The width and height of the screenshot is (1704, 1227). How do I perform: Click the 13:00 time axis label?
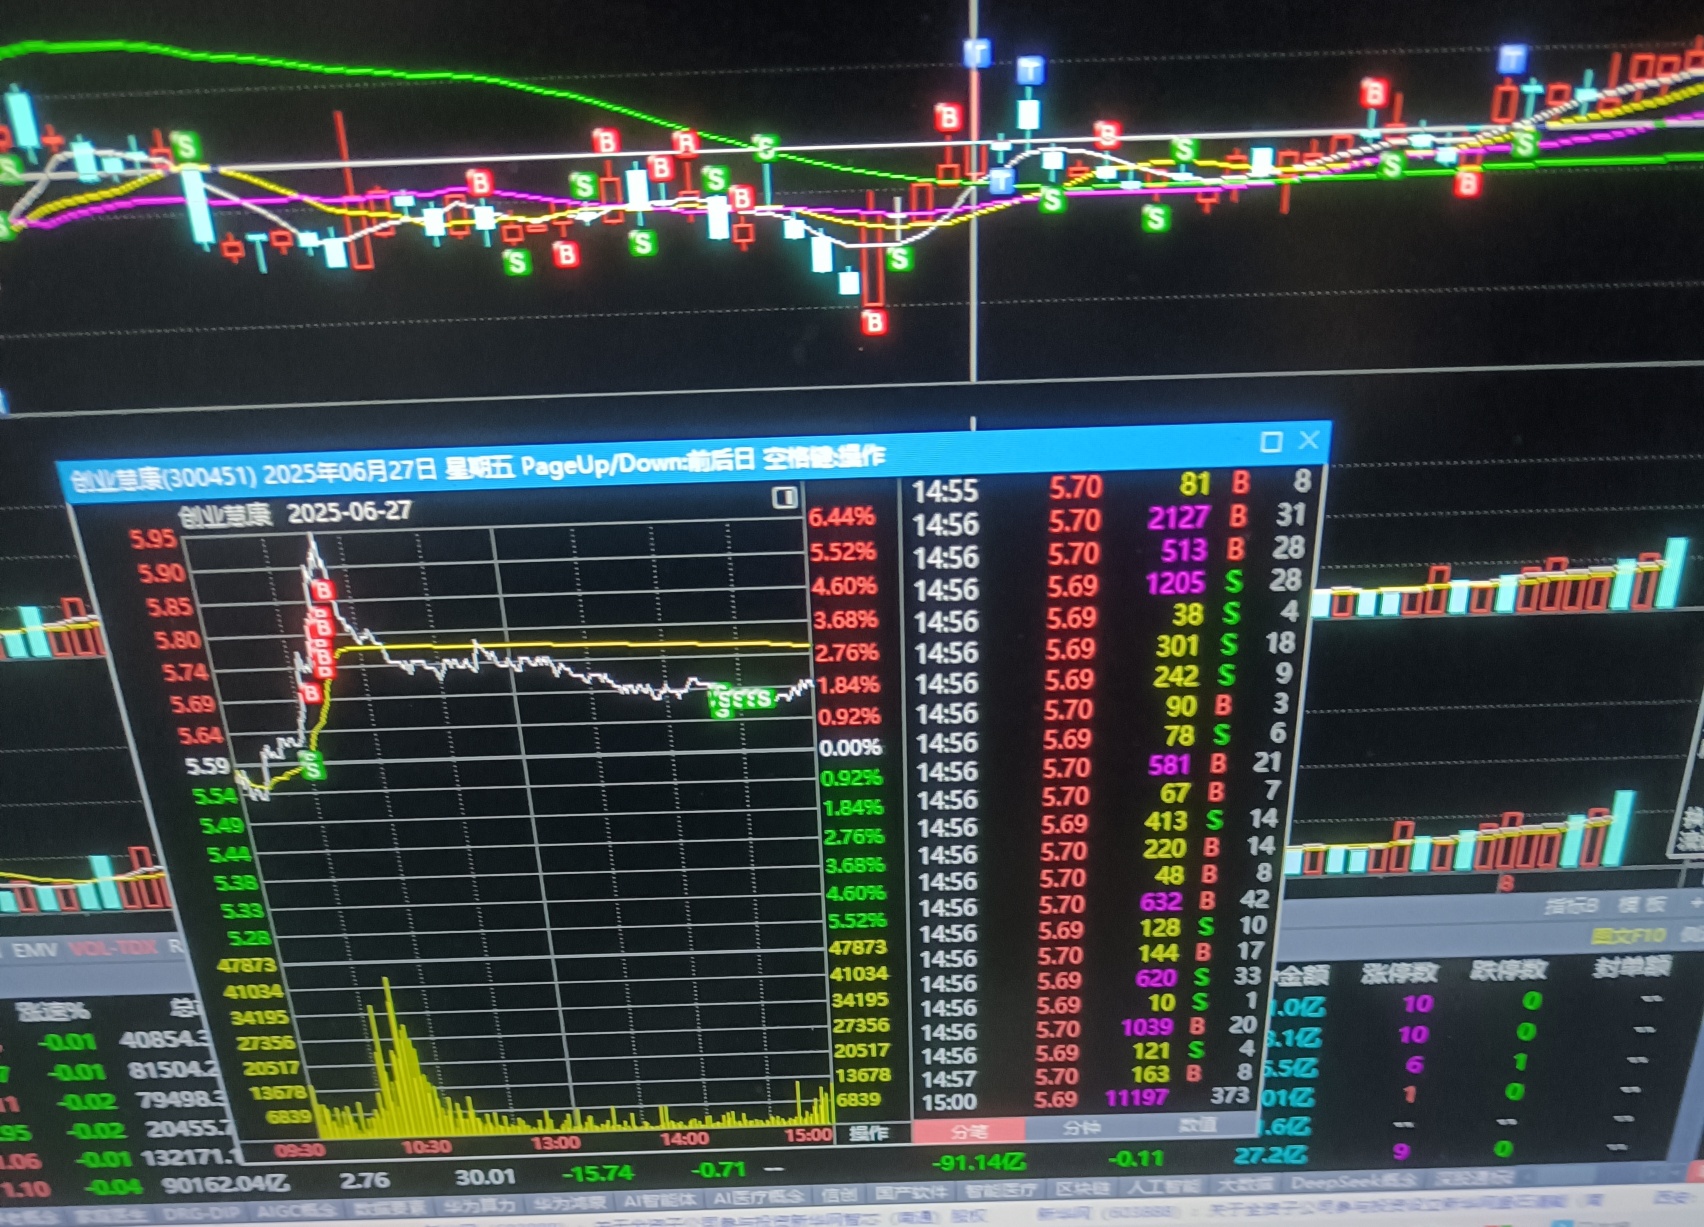click(556, 1143)
